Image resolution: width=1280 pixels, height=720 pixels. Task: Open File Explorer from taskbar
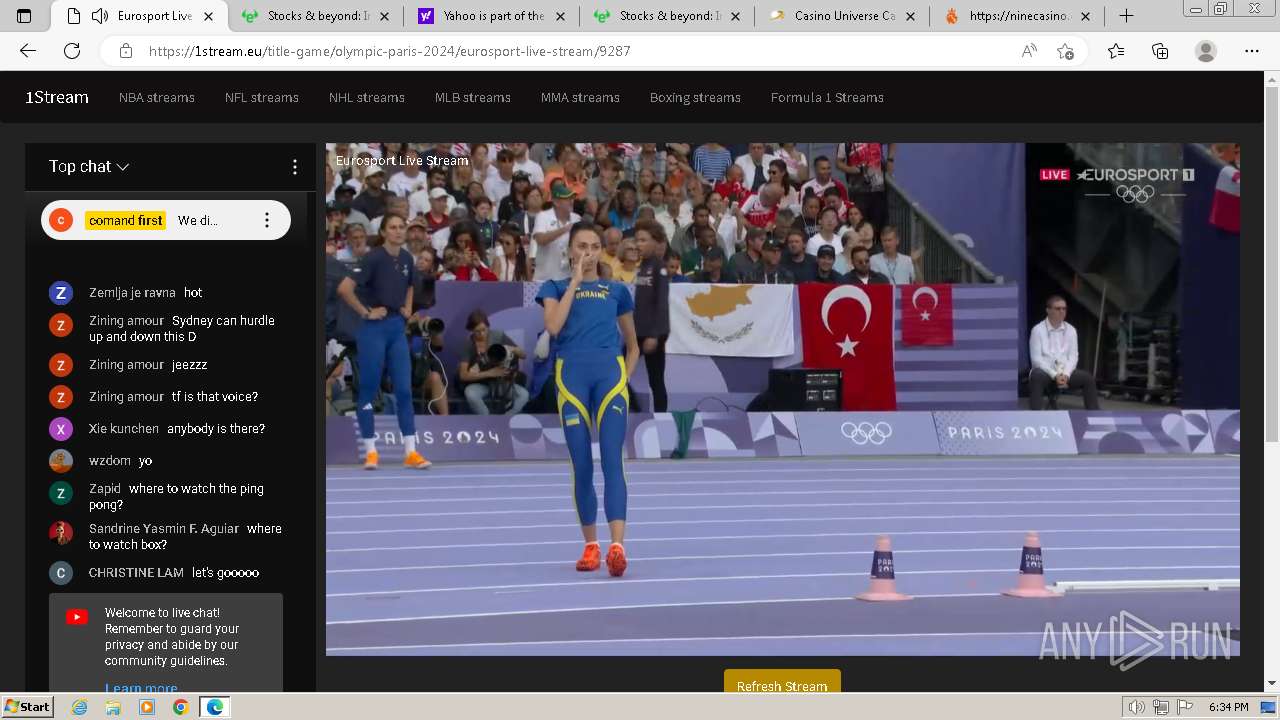click(x=113, y=707)
